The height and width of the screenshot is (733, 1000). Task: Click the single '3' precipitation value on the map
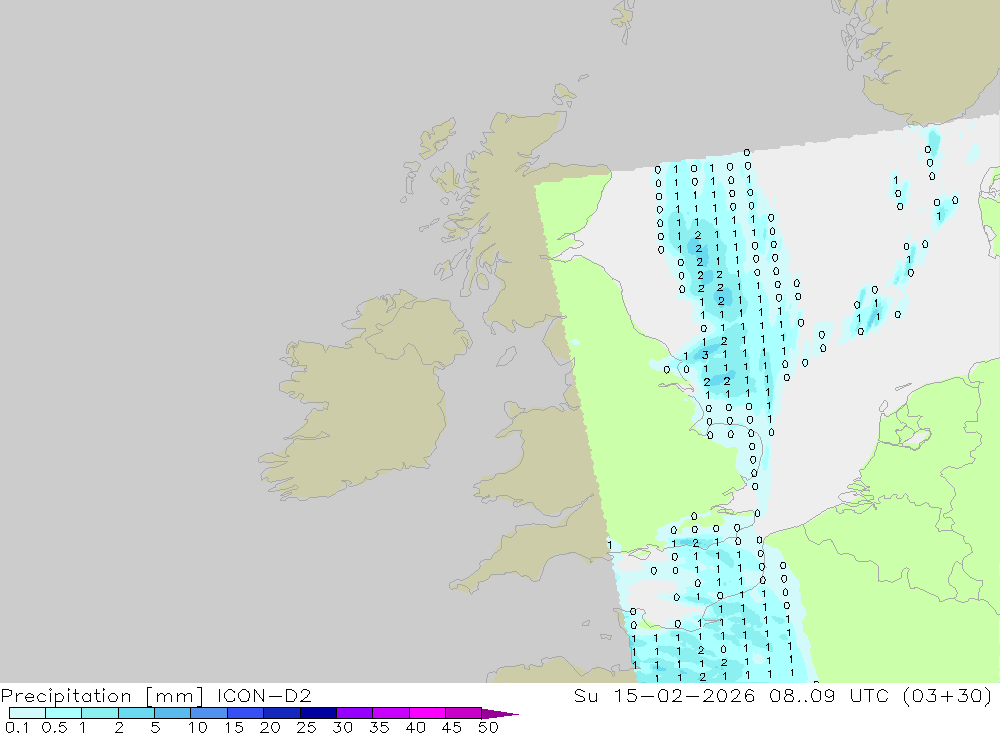[705, 355]
